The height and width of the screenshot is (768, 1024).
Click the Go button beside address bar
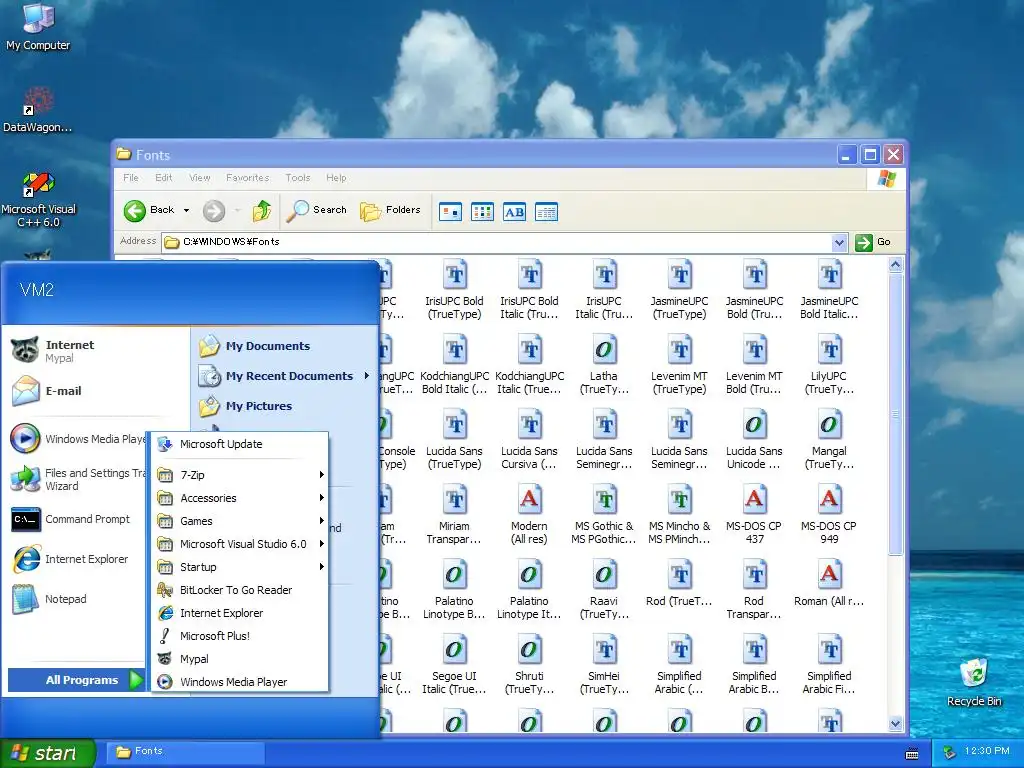(874, 242)
